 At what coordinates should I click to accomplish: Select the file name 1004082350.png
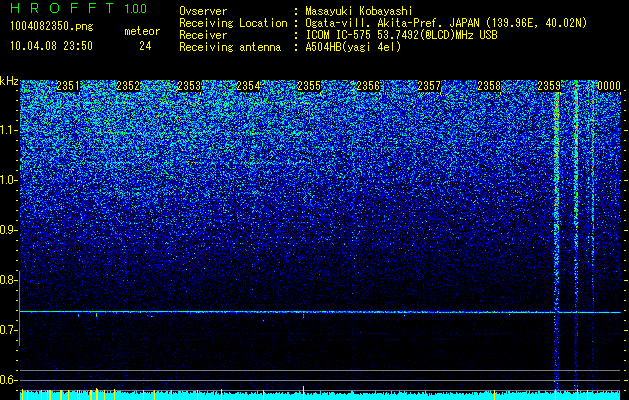coord(52,27)
